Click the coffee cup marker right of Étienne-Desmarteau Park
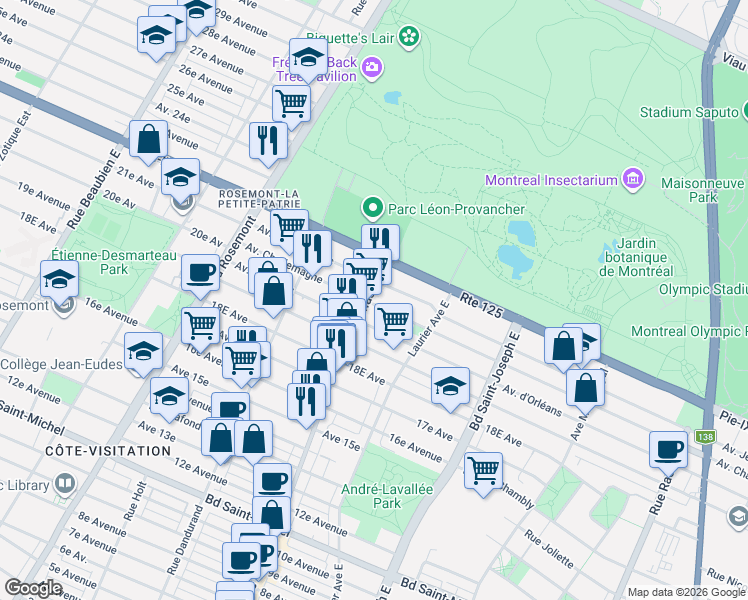This screenshot has height=600, width=748. (x=200, y=274)
